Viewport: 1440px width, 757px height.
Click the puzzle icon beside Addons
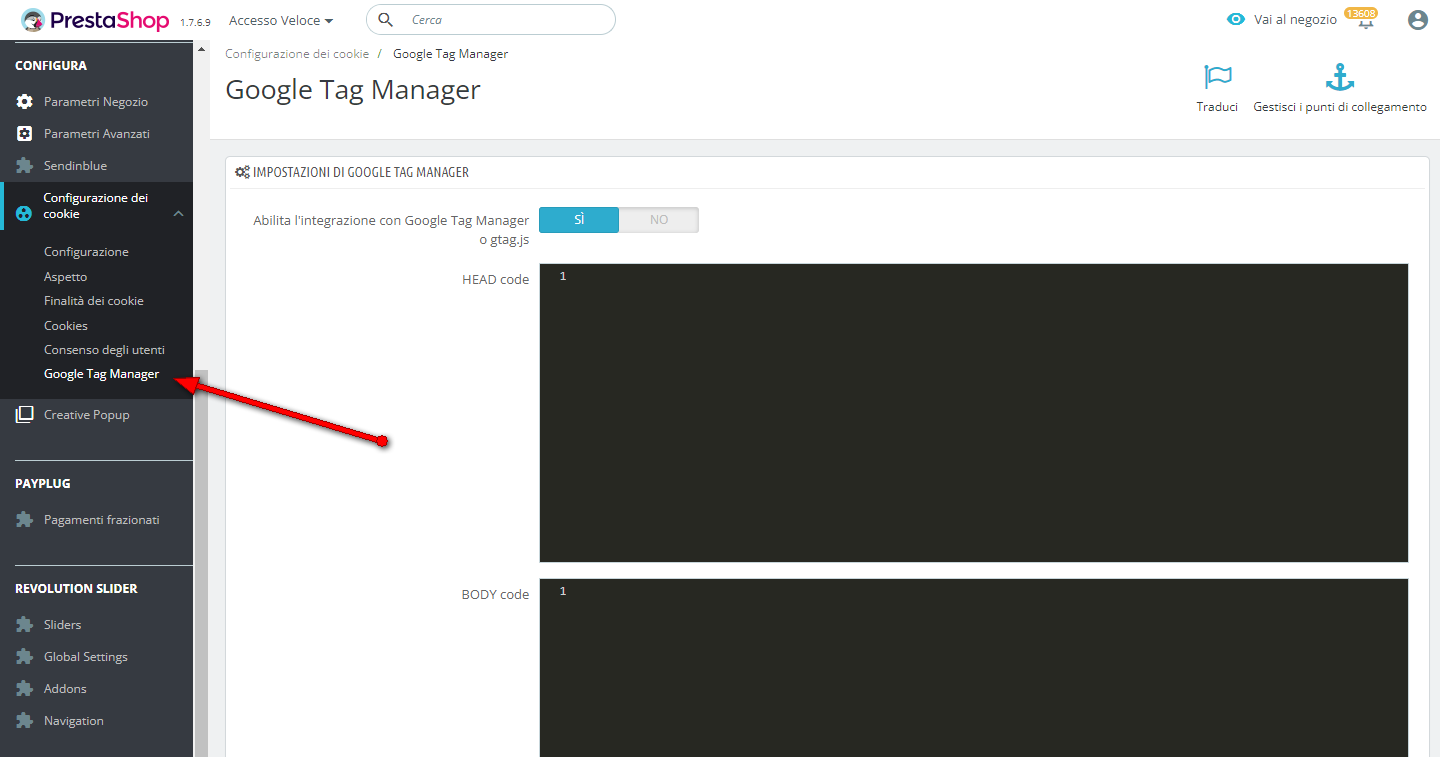(x=25, y=689)
